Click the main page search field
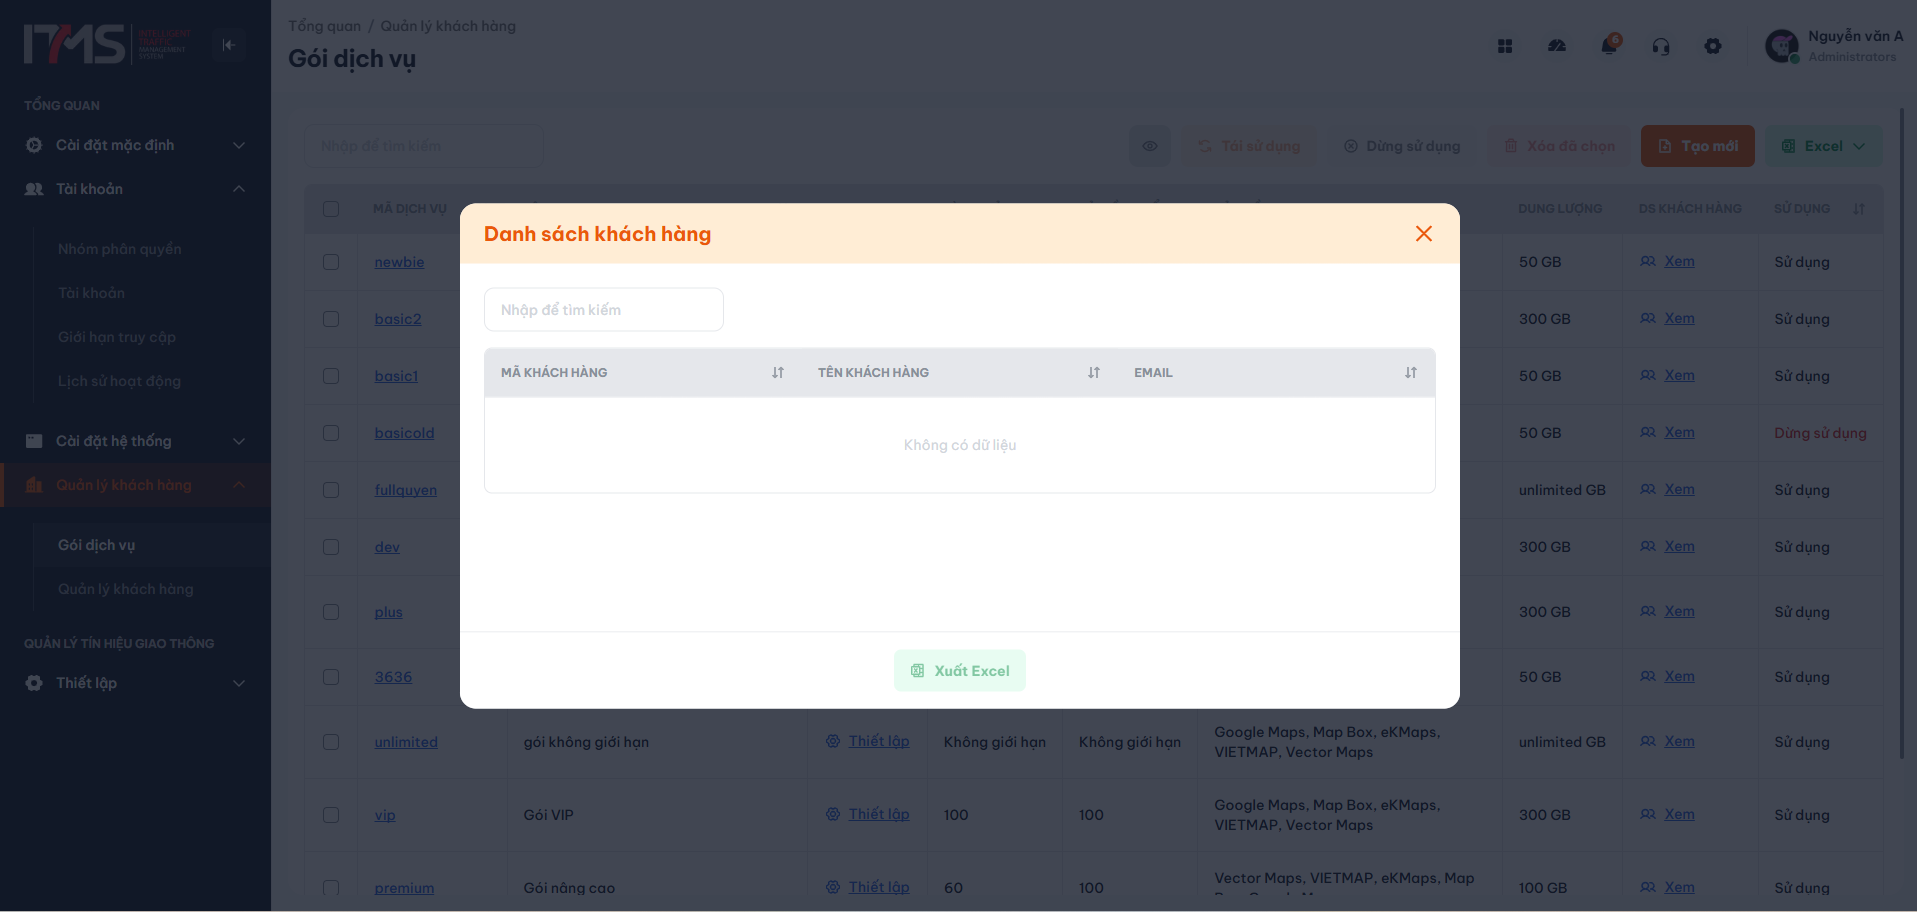The height and width of the screenshot is (912, 1917). pos(424,146)
